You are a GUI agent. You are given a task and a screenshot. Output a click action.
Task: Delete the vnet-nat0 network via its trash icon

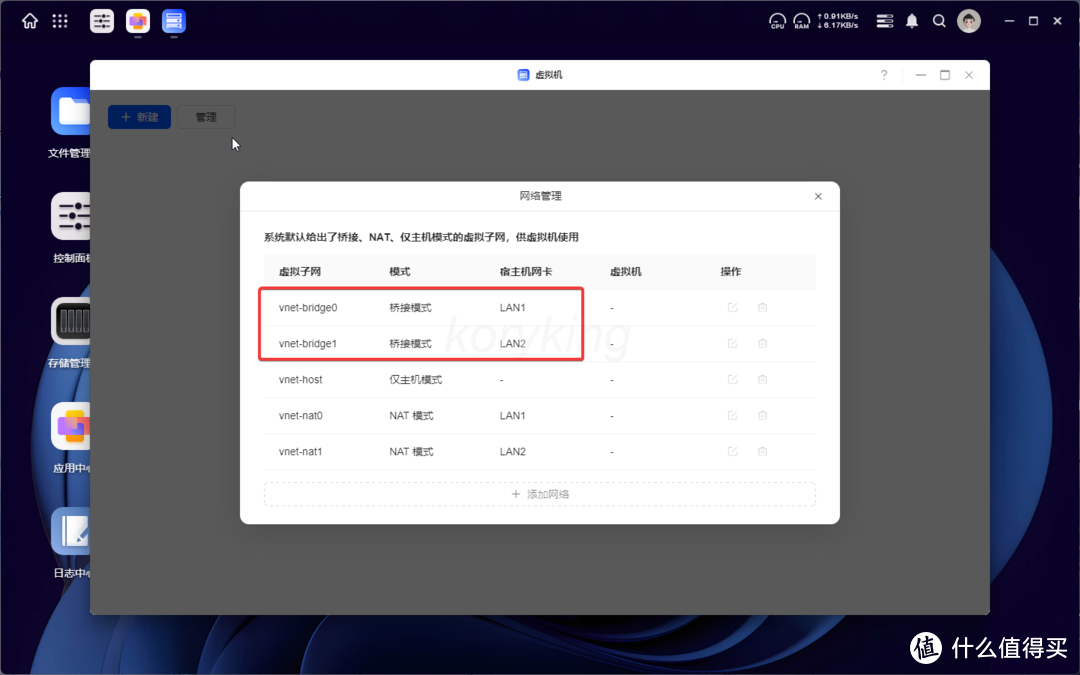[762, 415]
